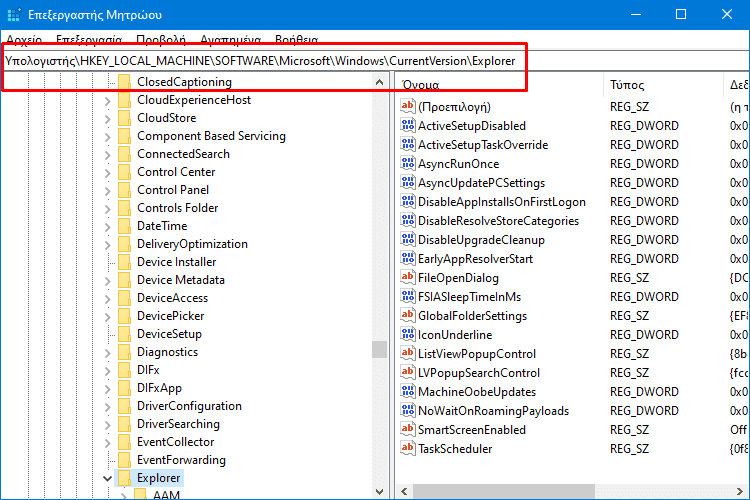This screenshot has width=750, height=500.
Task: Click the EarlyAppResolverStart value icon
Action: [408, 258]
